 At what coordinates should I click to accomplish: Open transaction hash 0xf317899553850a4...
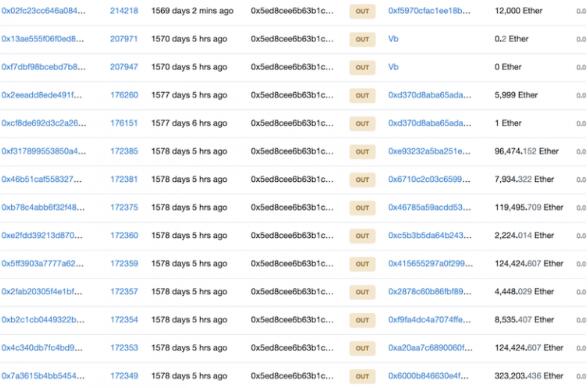coord(44,151)
